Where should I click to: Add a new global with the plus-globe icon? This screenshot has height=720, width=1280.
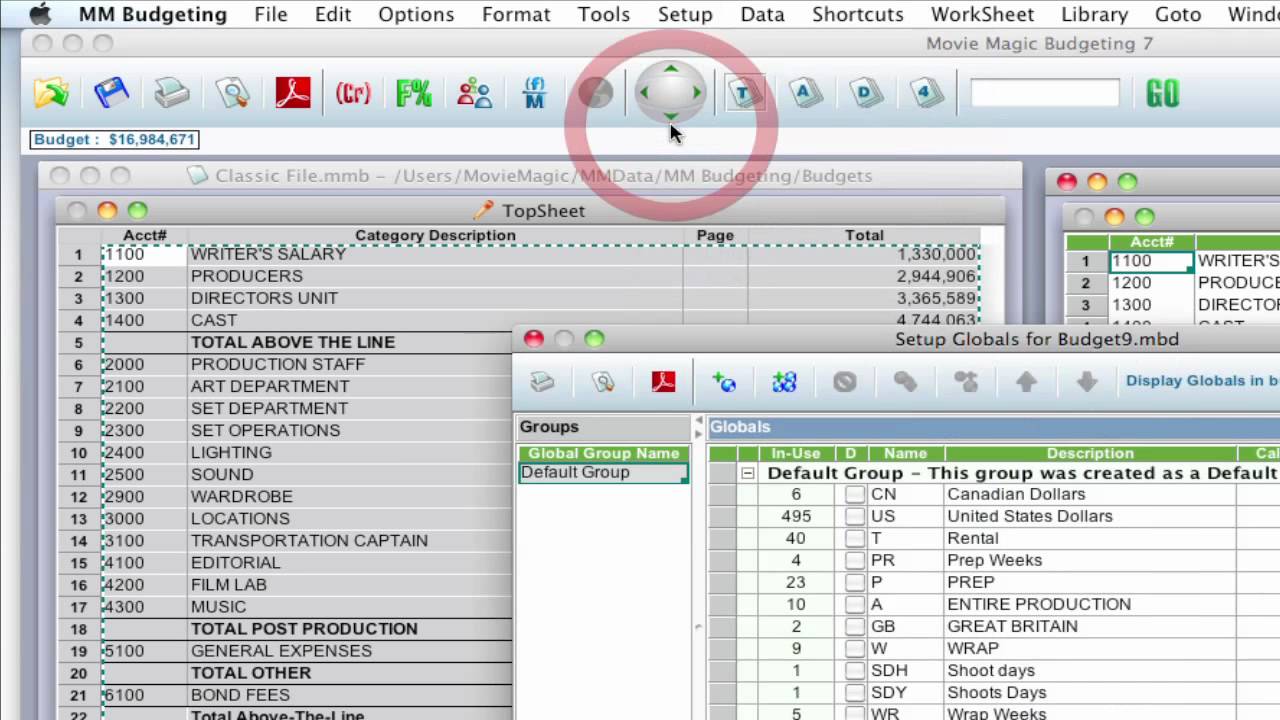[x=724, y=382]
